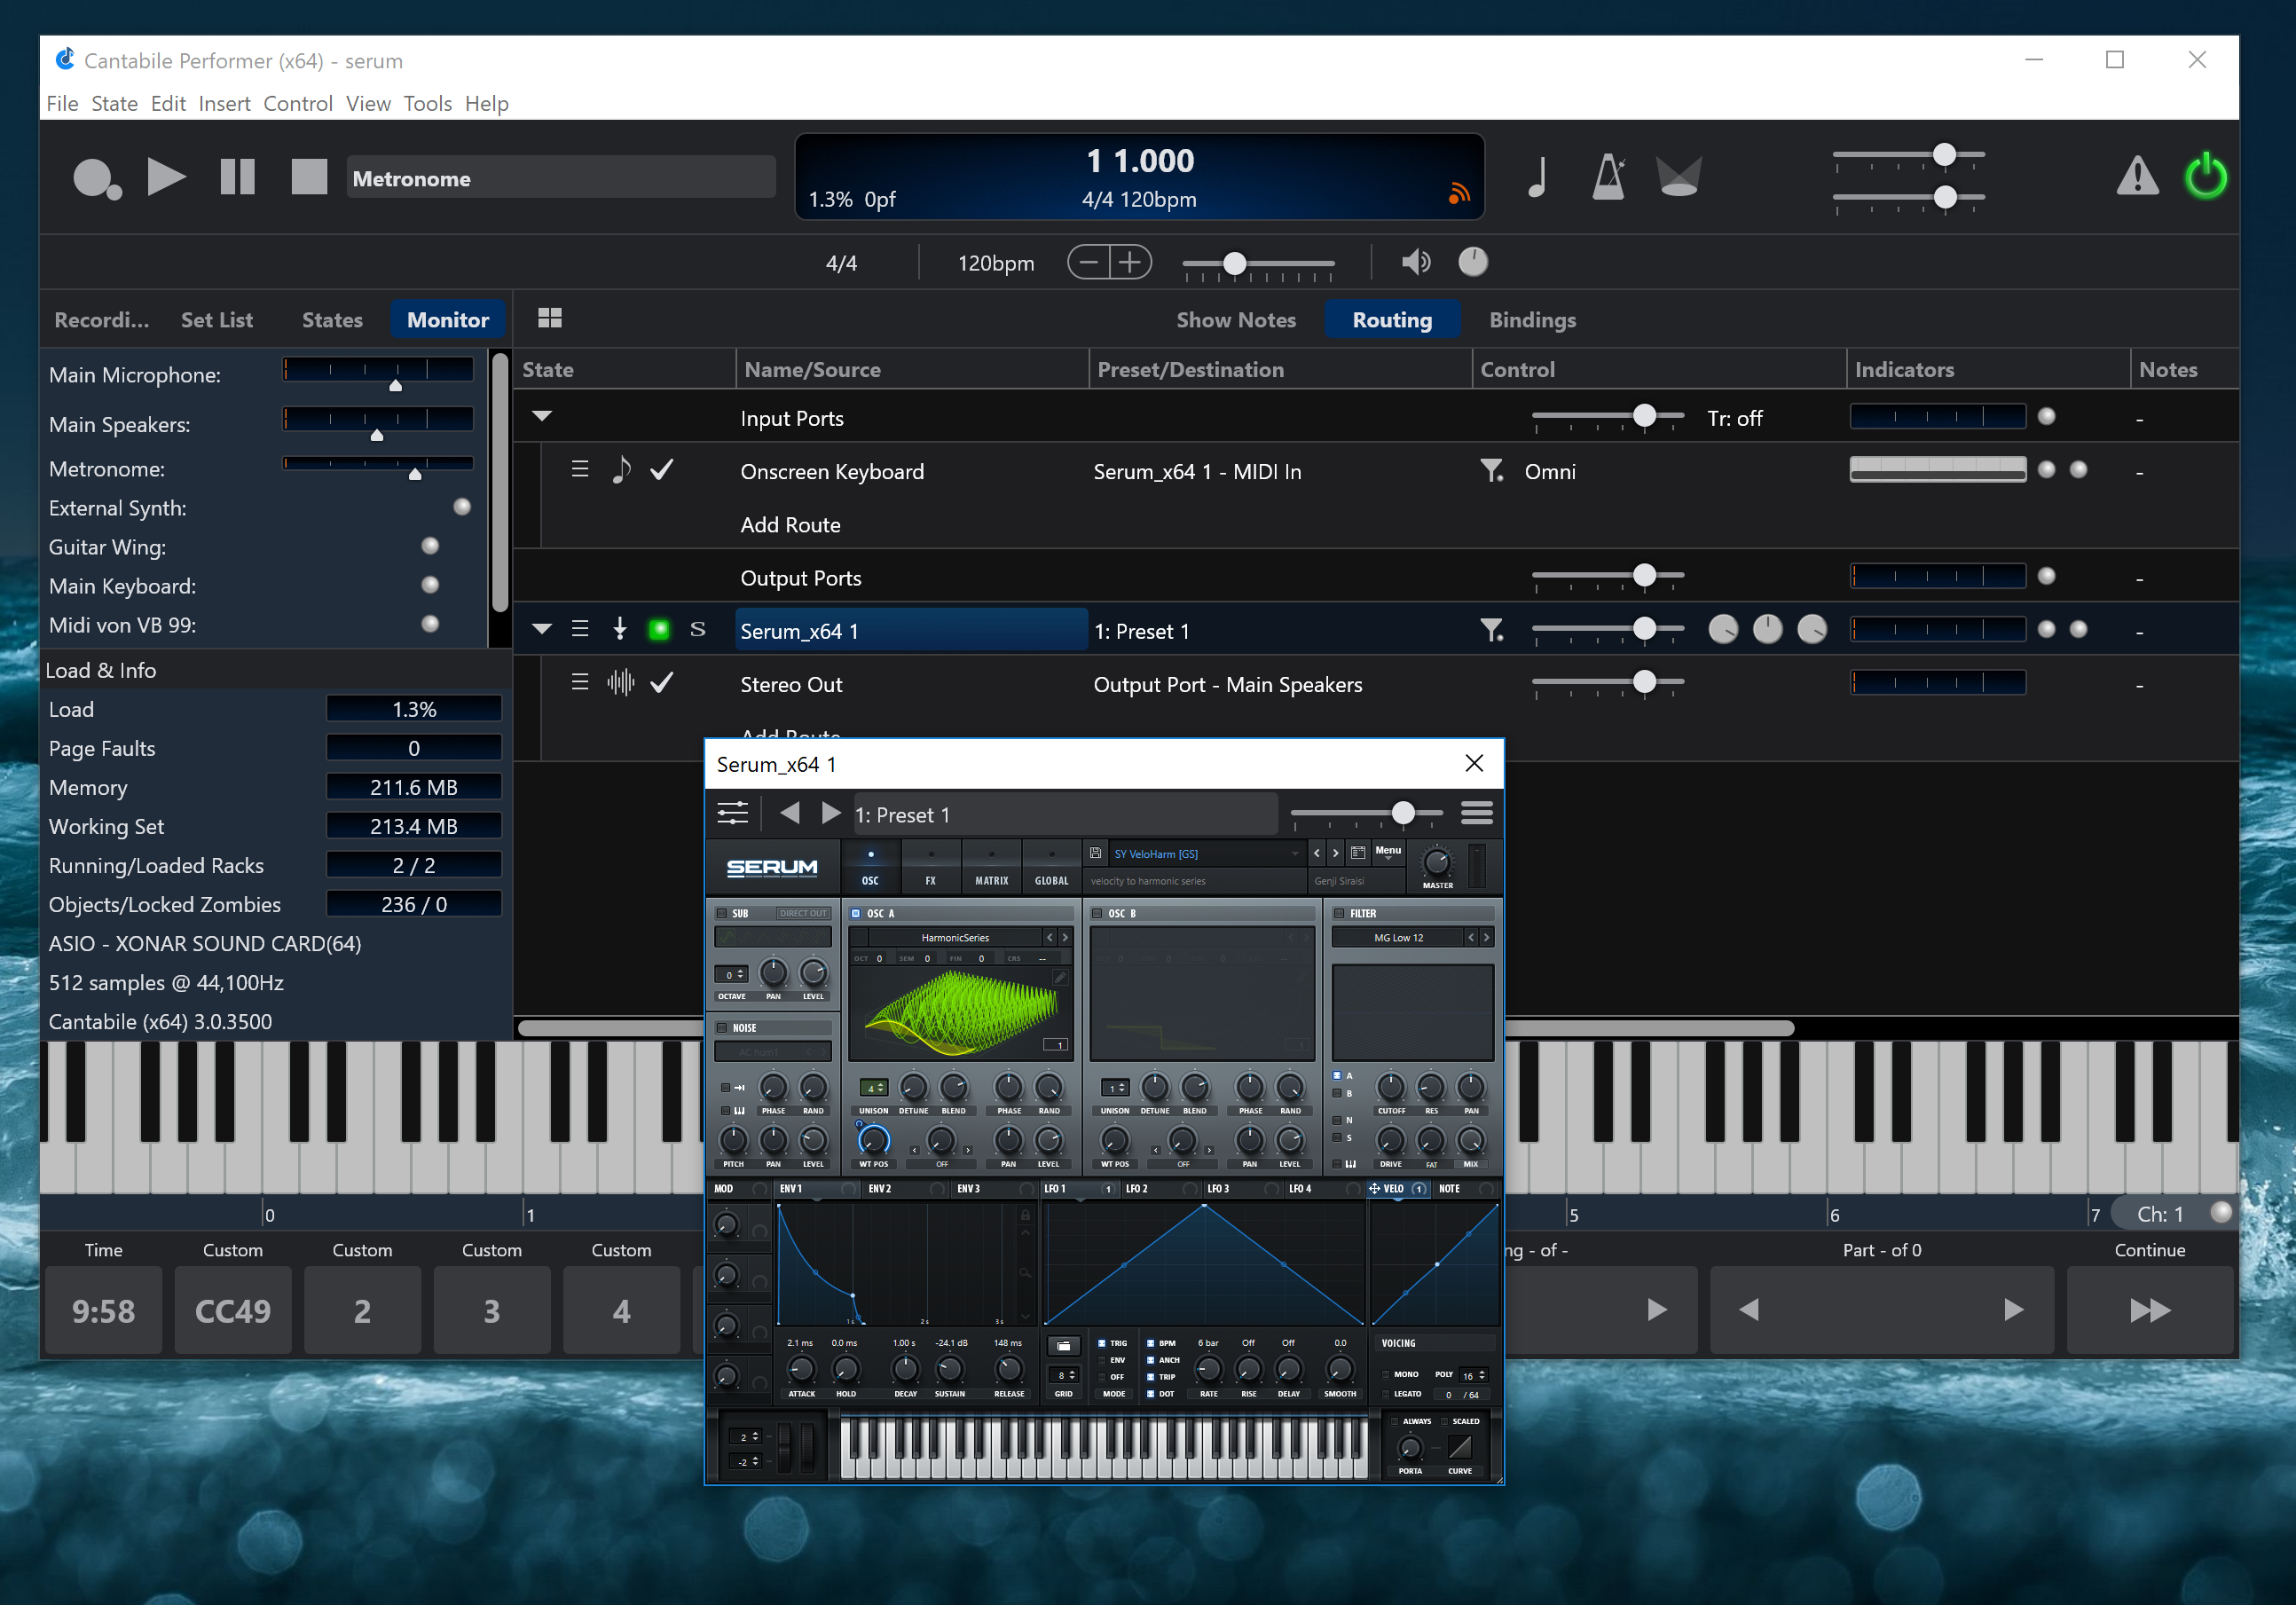The height and width of the screenshot is (1605, 2296).
Task: Toggle the Onscreen Keyboard route checkmark
Action: pyautogui.click(x=661, y=470)
